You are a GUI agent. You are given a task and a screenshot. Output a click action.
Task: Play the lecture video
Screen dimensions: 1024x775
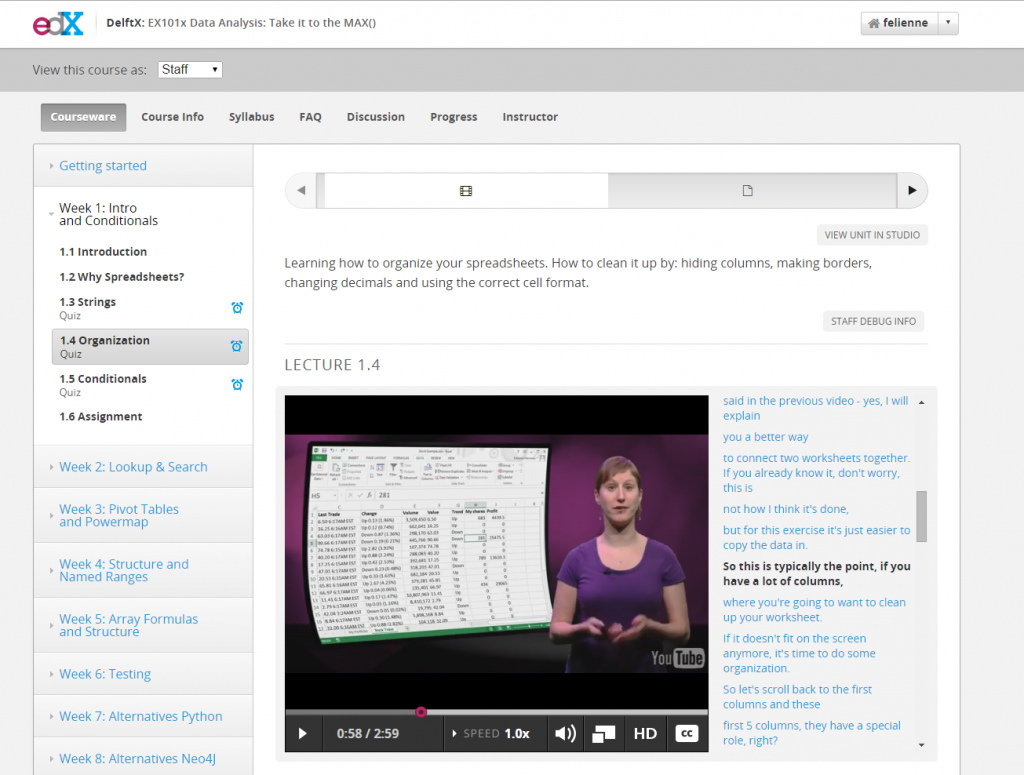pyautogui.click(x=303, y=734)
